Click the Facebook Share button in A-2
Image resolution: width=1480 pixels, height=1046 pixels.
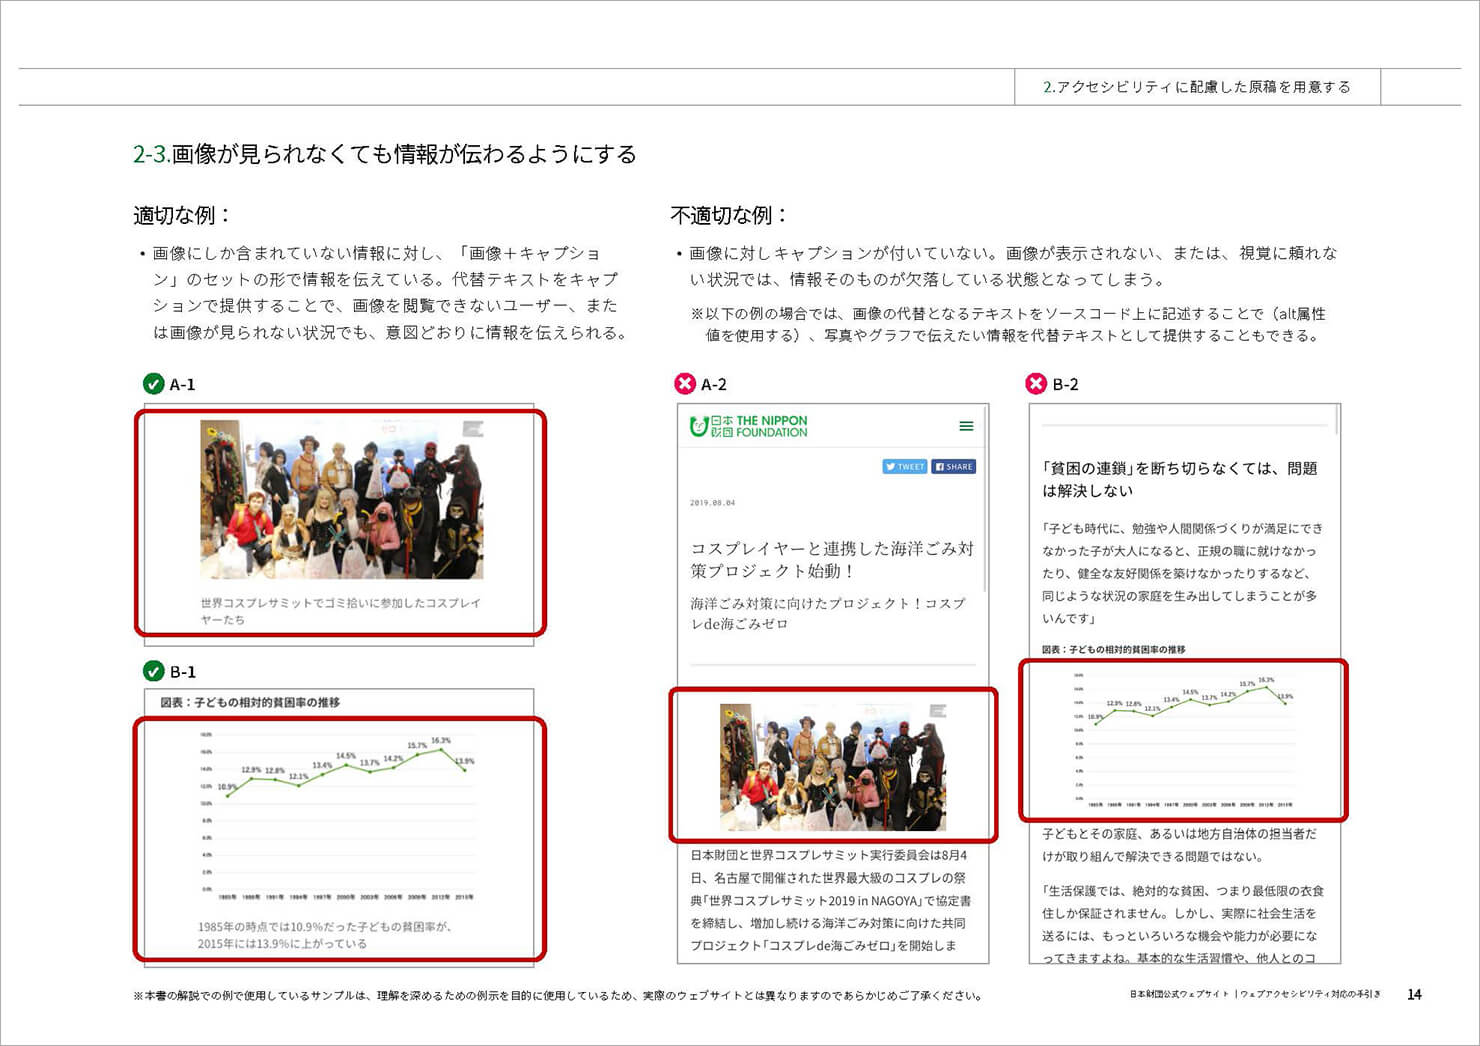pyautogui.click(x=954, y=466)
